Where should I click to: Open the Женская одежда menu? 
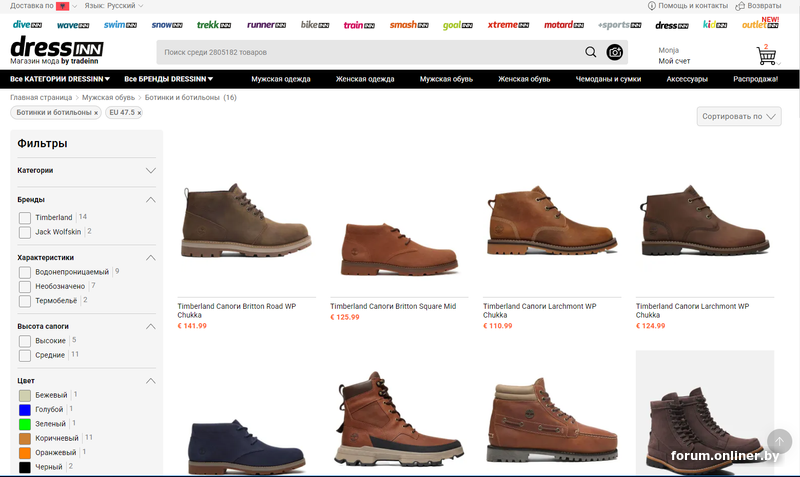[x=365, y=79]
